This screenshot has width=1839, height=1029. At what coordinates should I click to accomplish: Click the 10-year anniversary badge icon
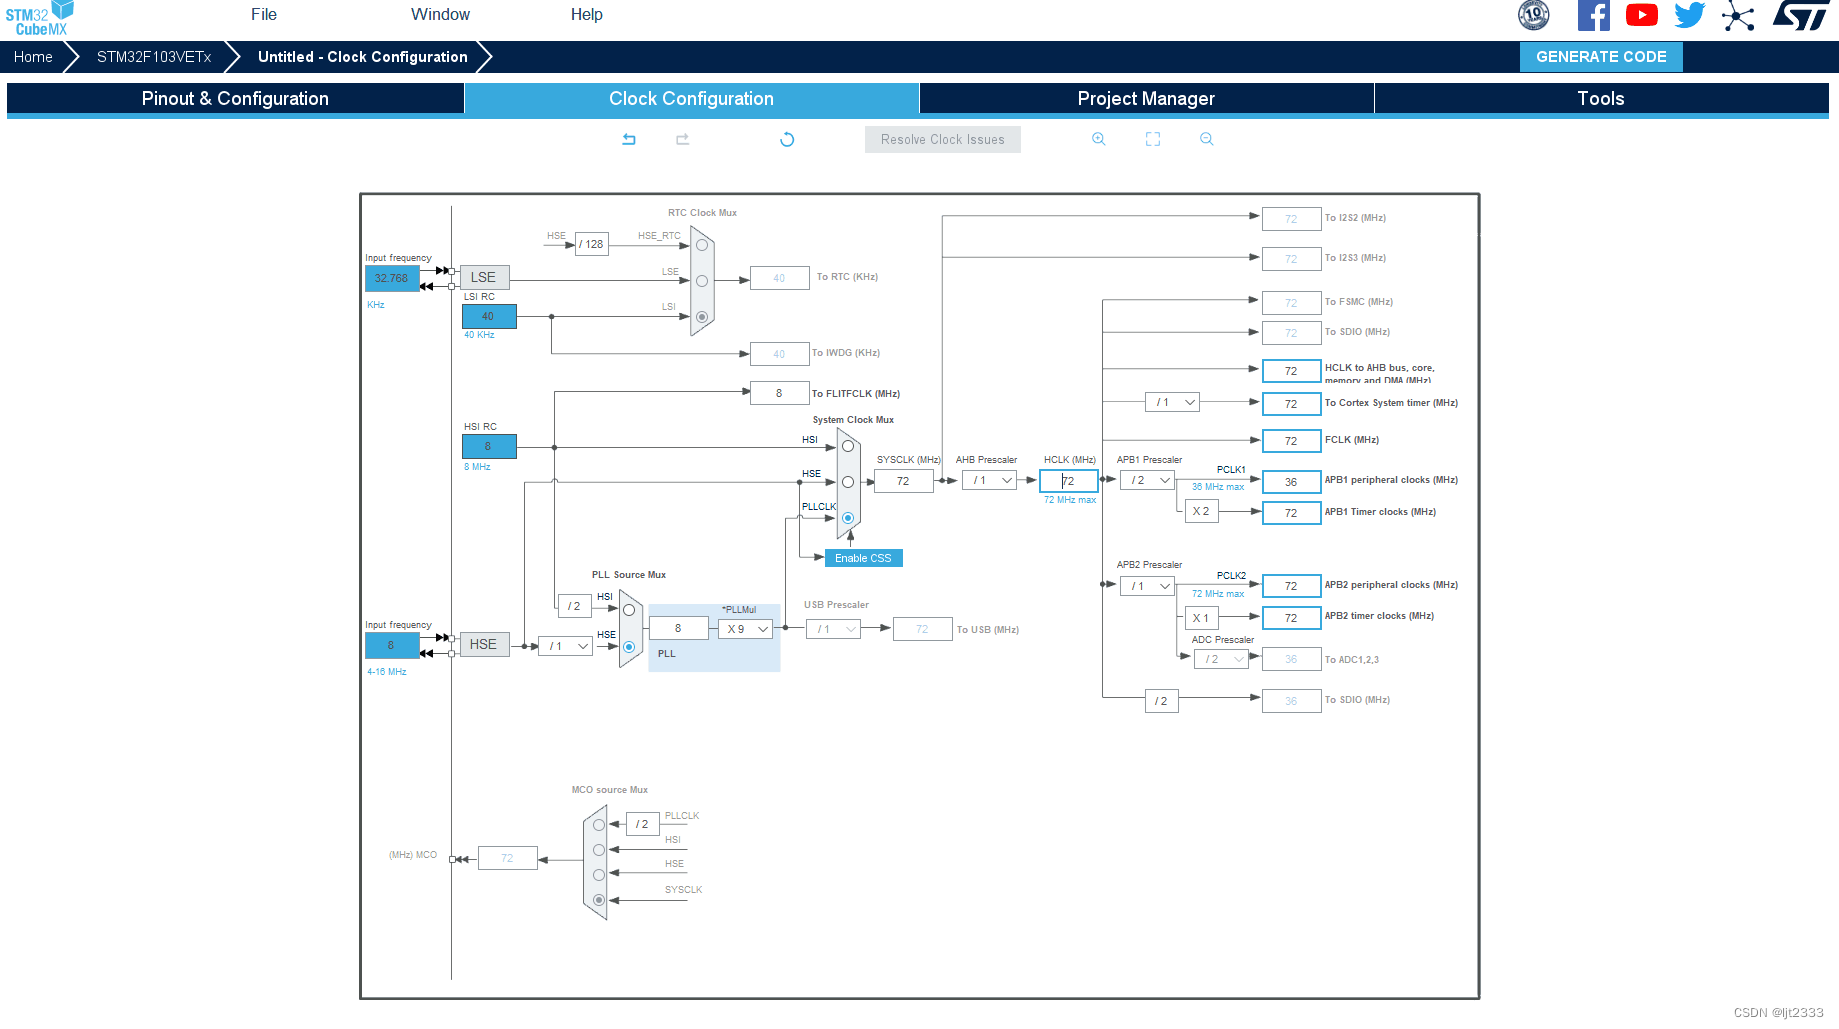coord(1534,15)
